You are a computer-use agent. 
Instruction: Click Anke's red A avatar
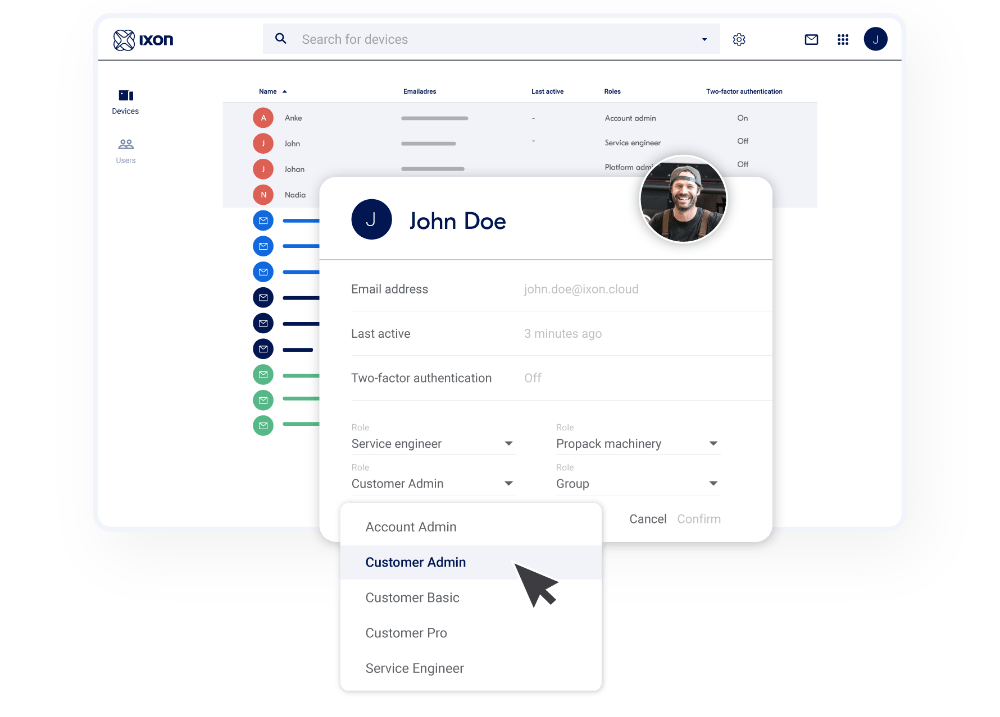(263, 118)
